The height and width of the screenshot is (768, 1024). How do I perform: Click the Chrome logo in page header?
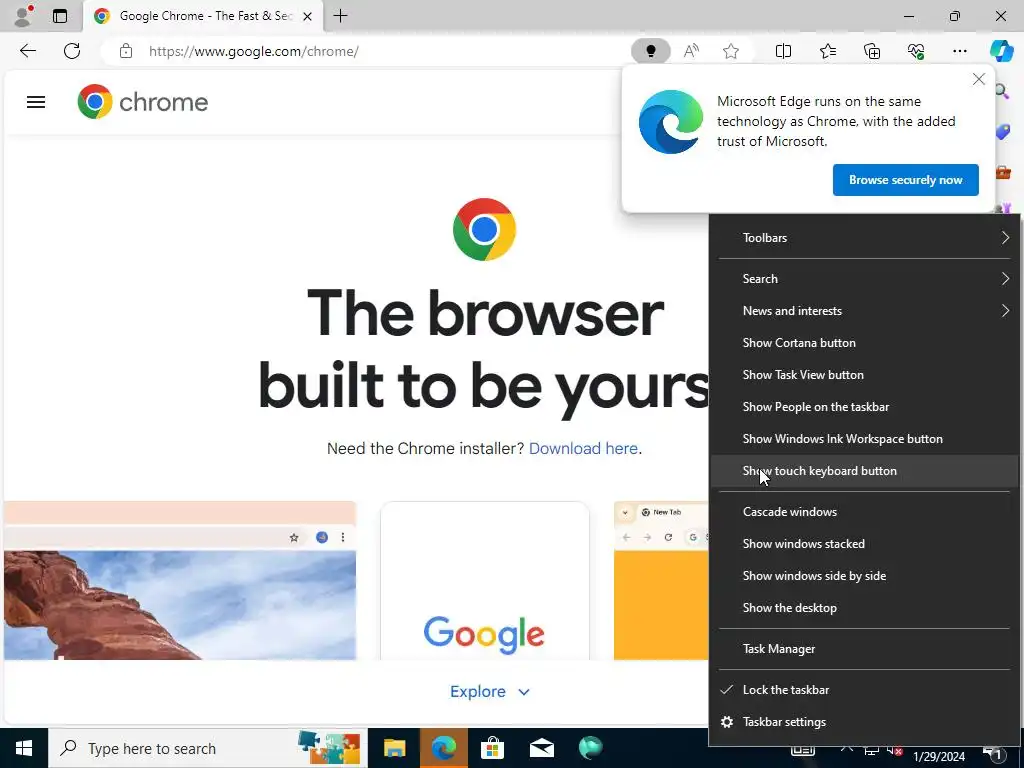click(x=142, y=102)
